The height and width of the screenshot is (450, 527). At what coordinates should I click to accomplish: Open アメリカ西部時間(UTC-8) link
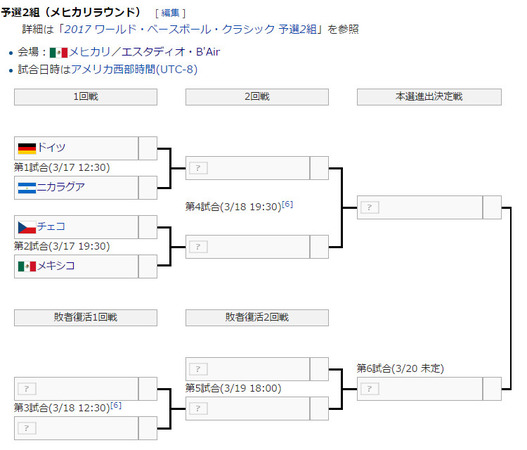(134, 70)
